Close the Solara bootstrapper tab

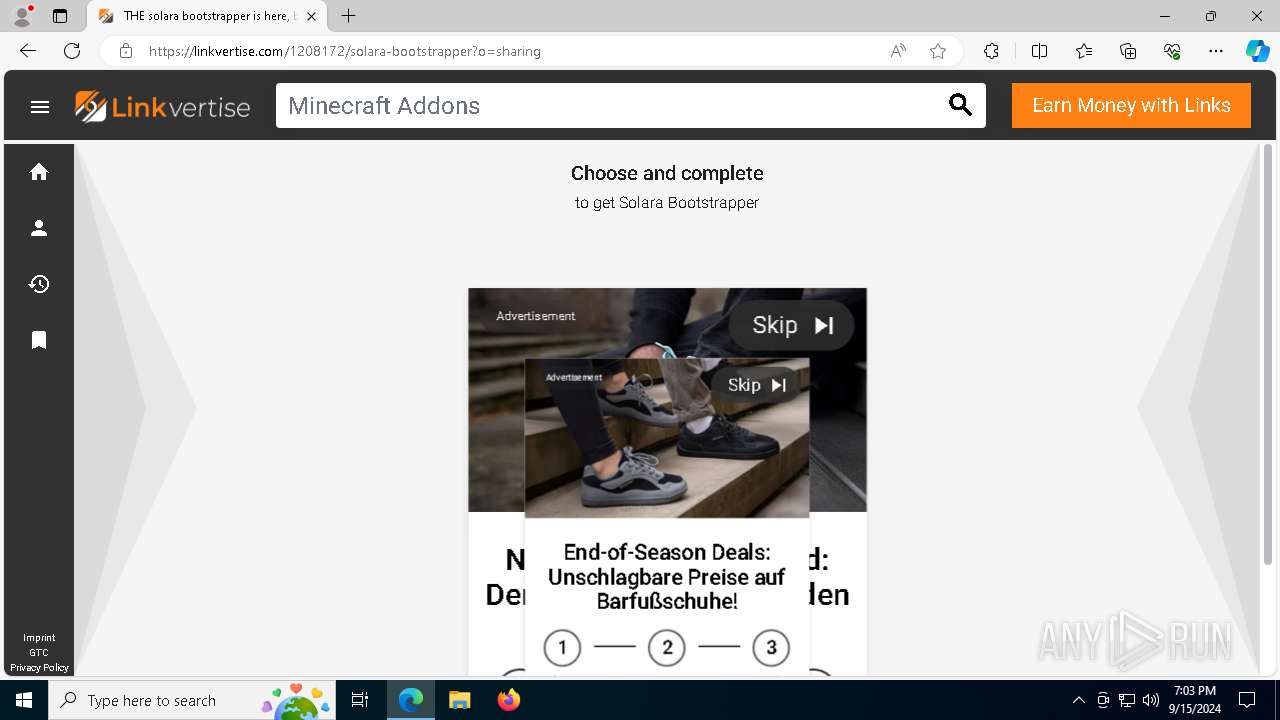(311, 16)
